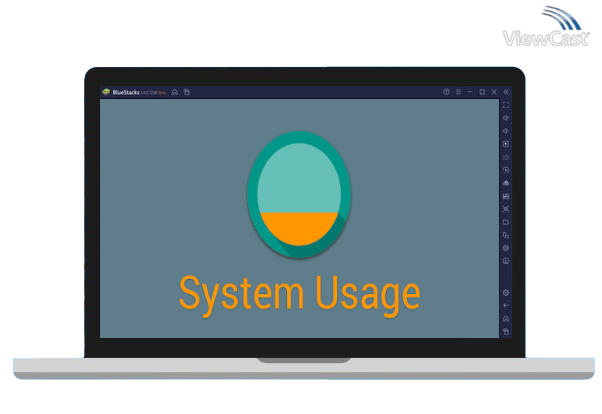
Task: Click the BlueStacks logo icon
Action: coord(106,92)
